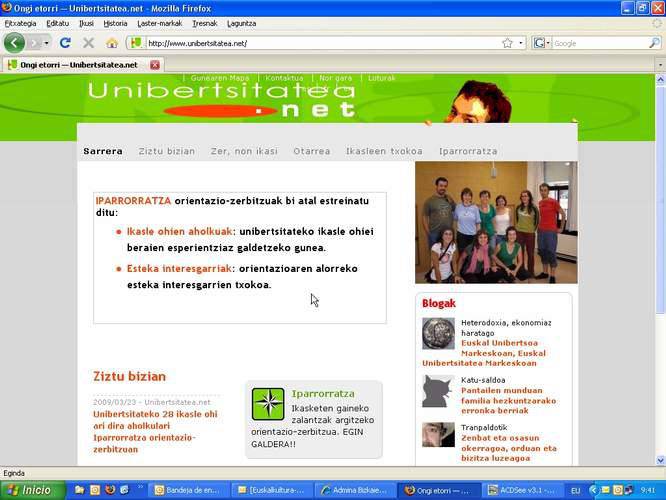Go to the Home page icon
Screen dimensions: 666x500
tap(112, 43)
